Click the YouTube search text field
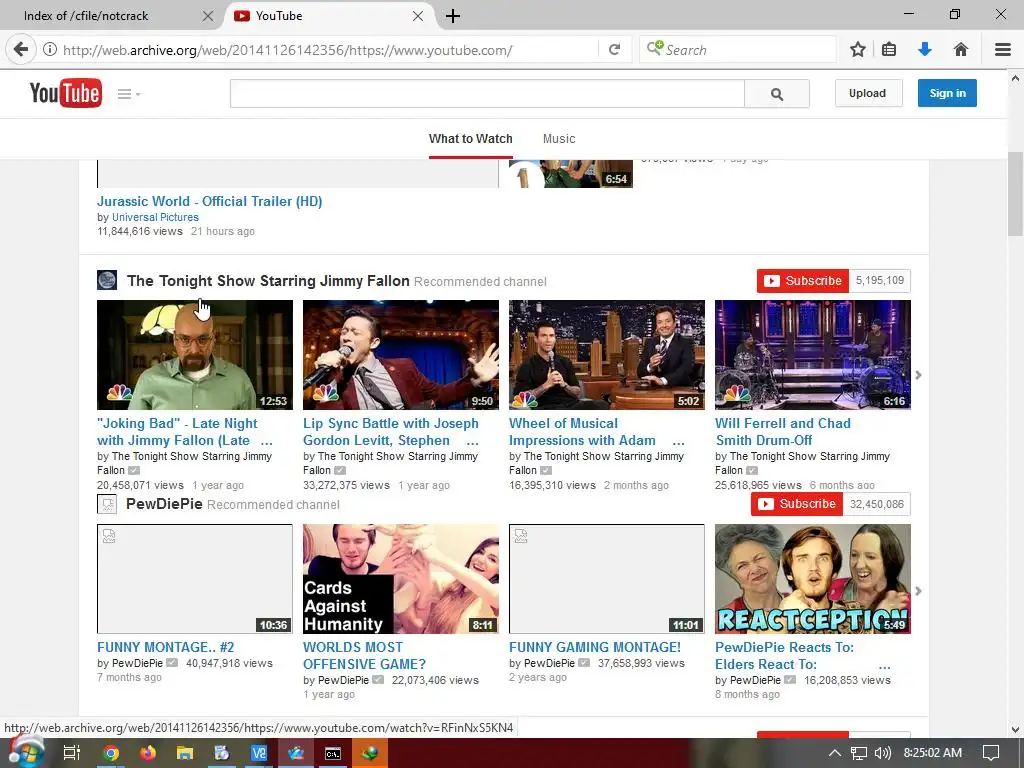The width and height of the screenshot is (1024, 768). [x=487, y=94]
